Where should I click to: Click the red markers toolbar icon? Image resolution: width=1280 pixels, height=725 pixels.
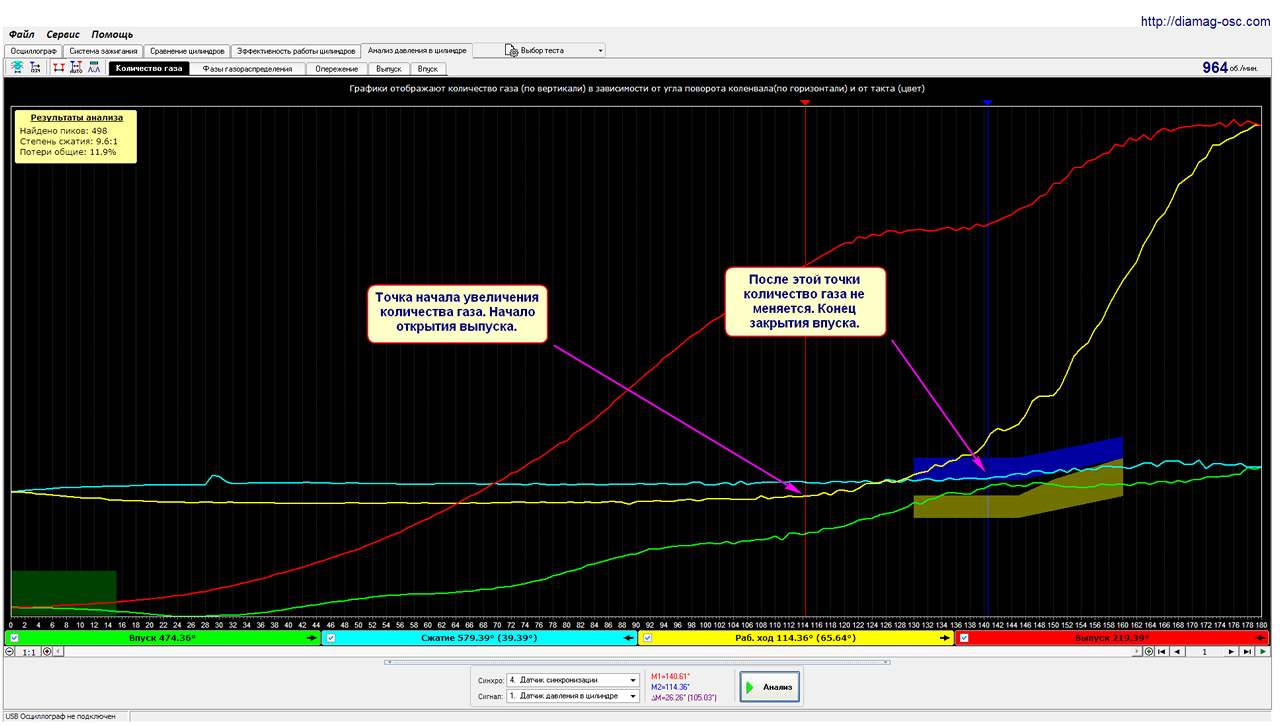58,68
